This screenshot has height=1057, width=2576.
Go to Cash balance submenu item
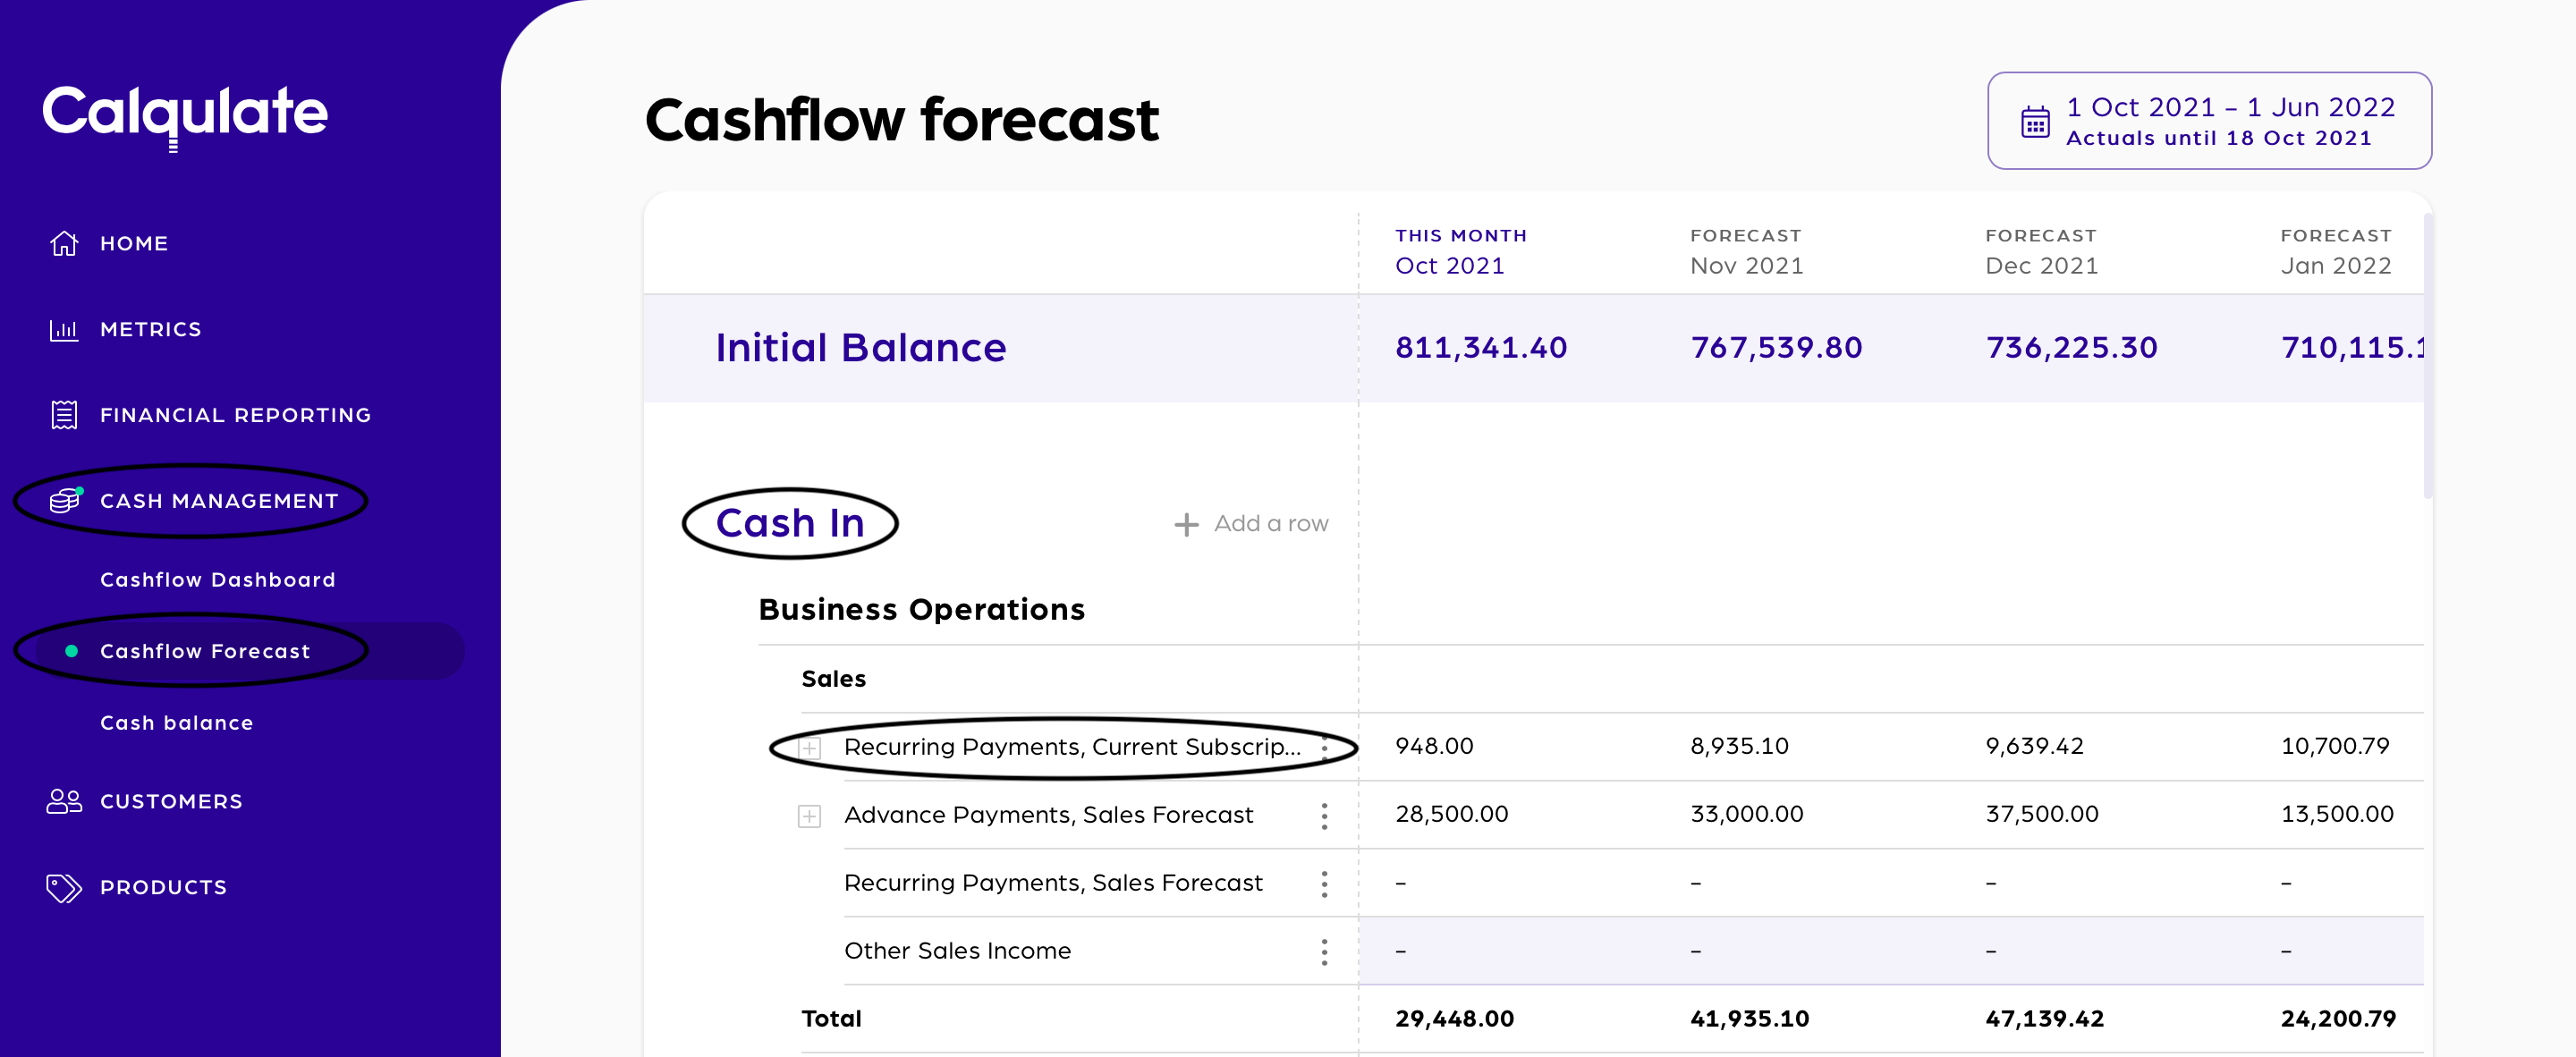177,723
